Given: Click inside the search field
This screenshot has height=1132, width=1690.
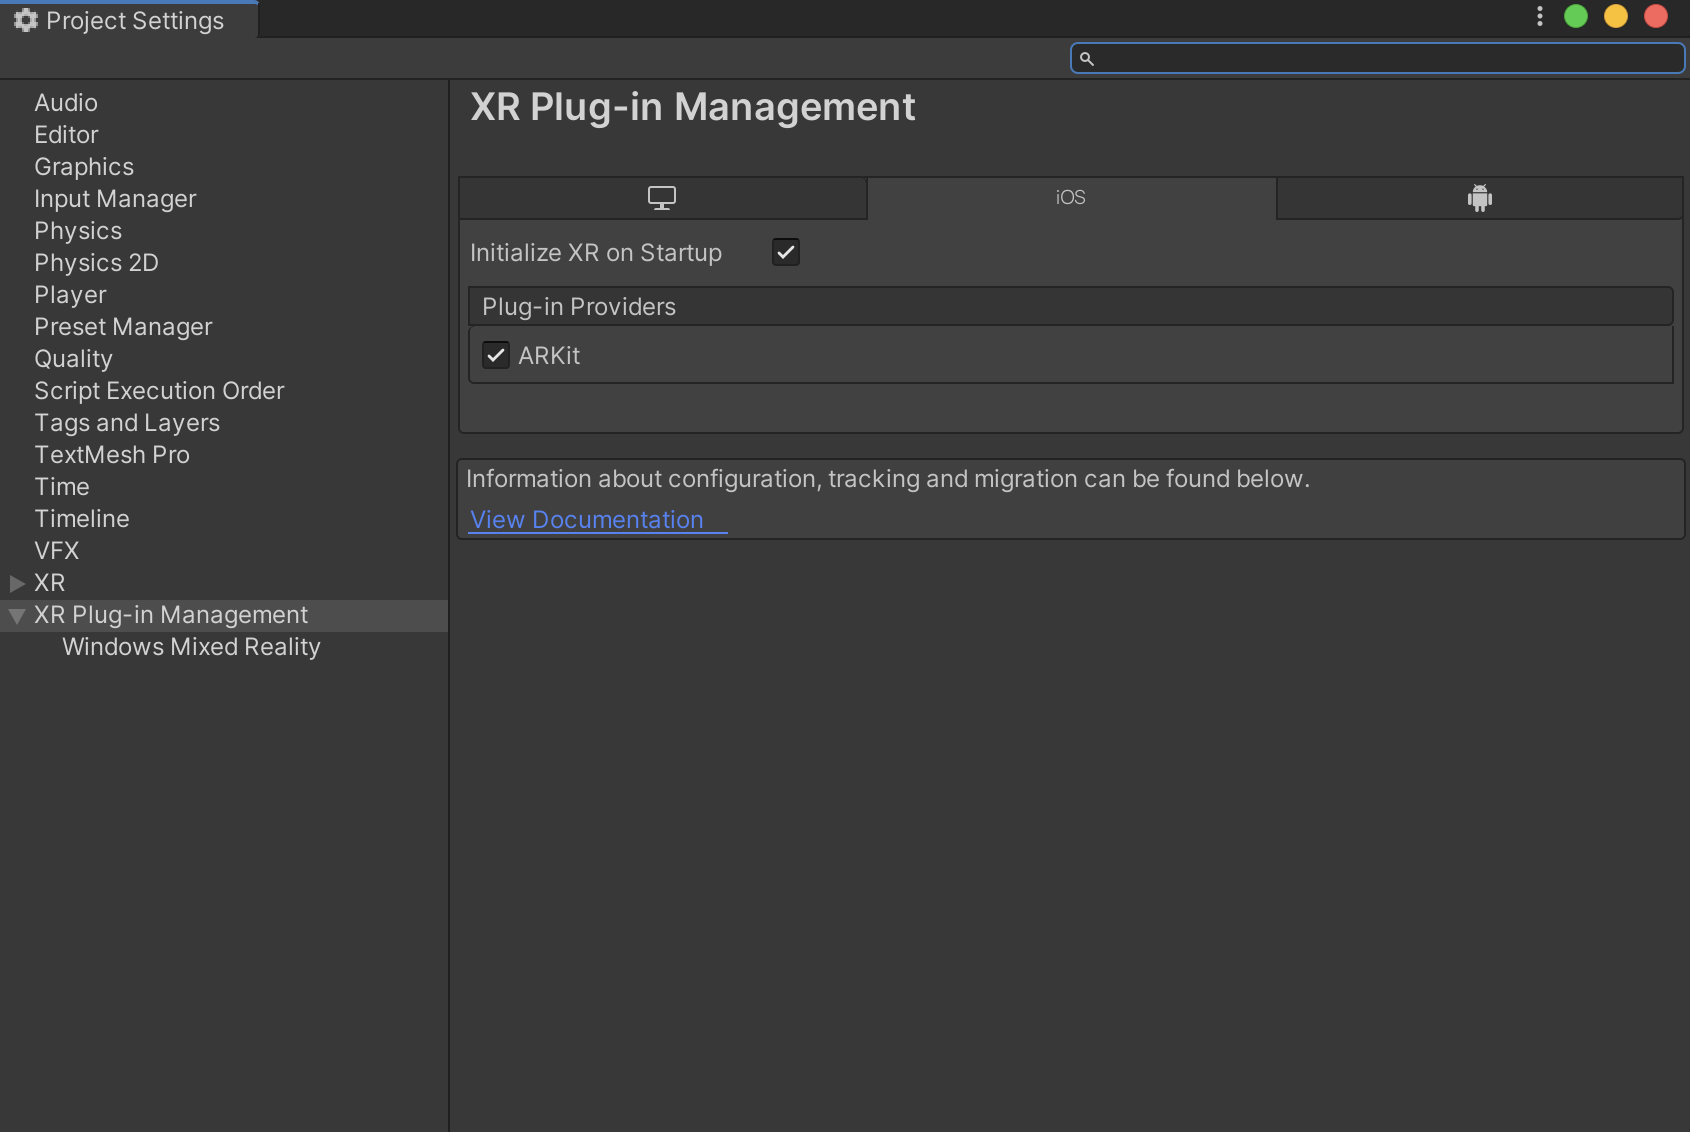Looking at the screenshot, I should click(x=1300, y=58).
